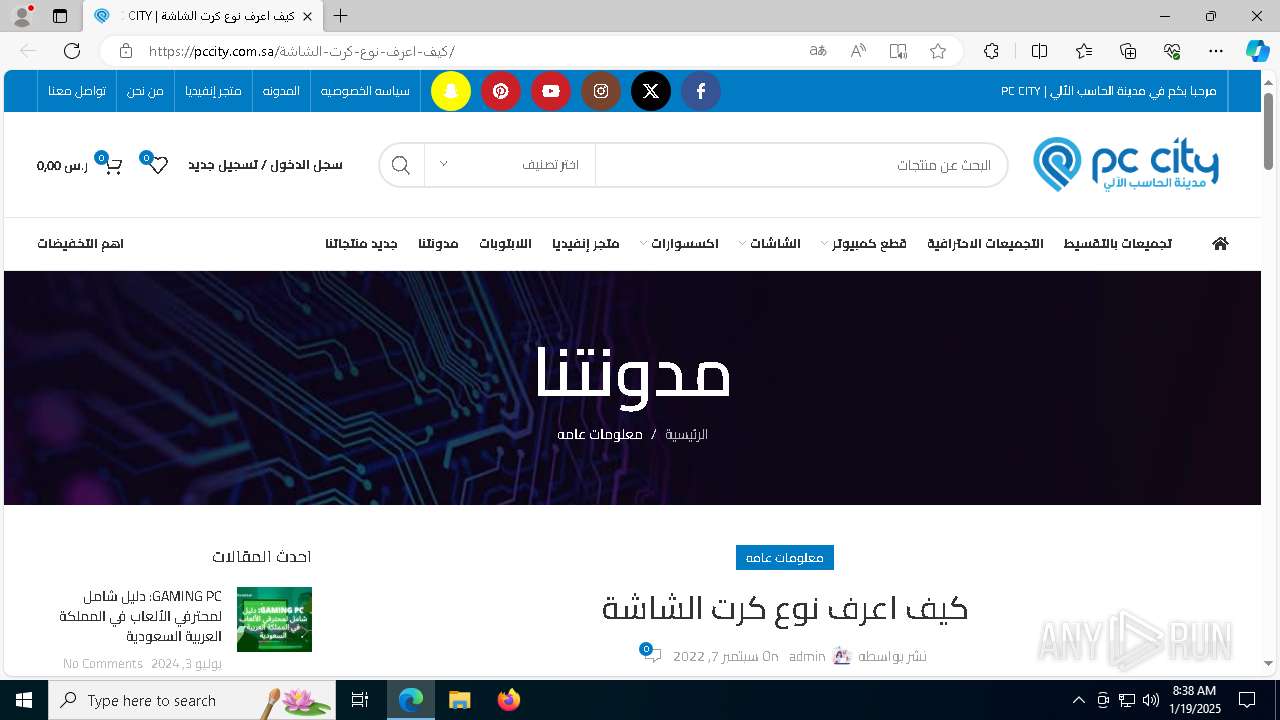Open جديد منتجاتنا menu item
The height and width of the screenshot is (720, 1280).
click(361, 244)
